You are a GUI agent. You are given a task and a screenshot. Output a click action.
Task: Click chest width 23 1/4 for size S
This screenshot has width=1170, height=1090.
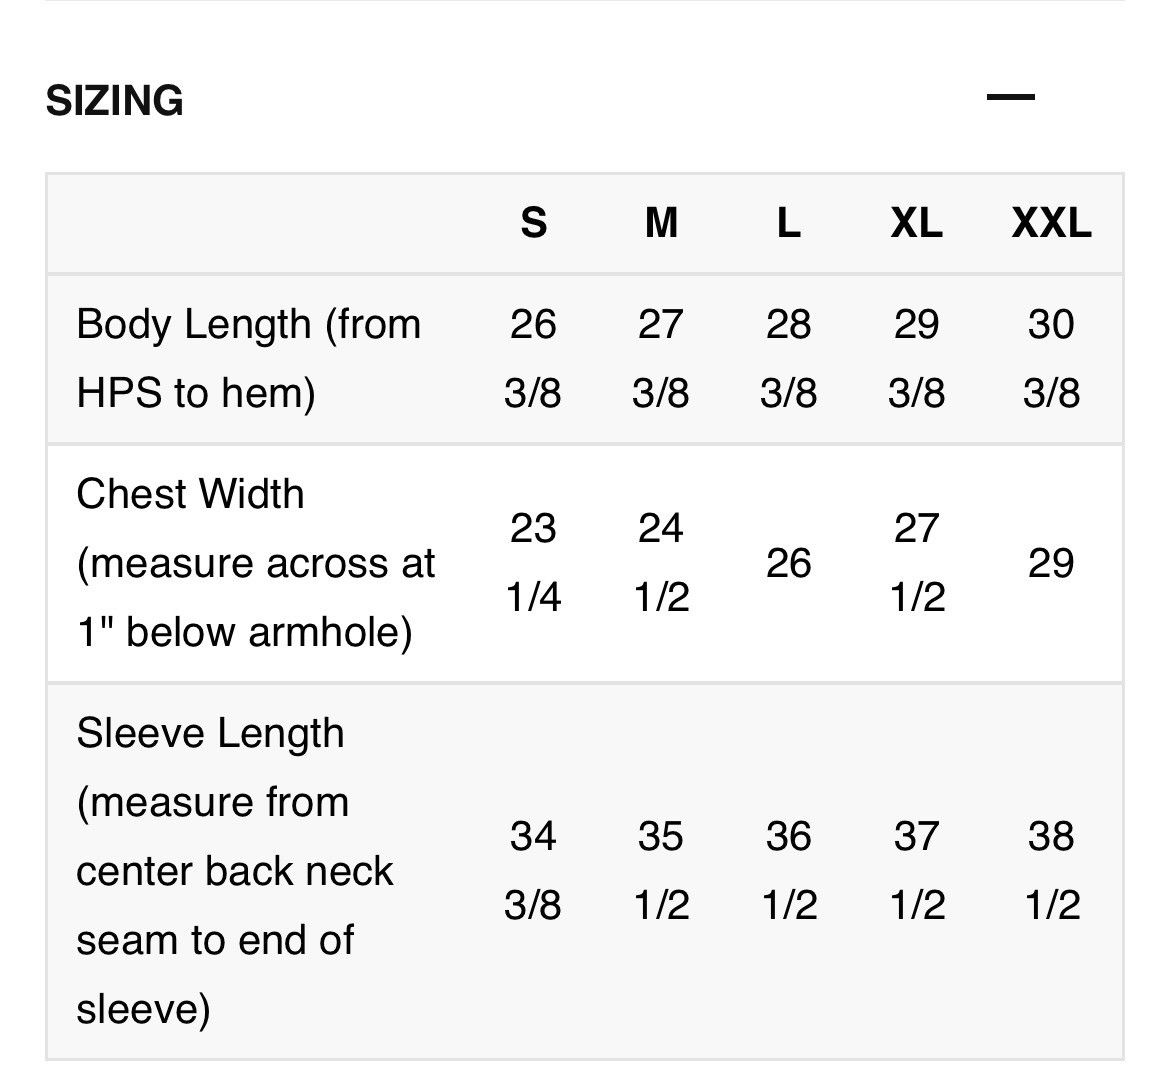click(533, 563)
